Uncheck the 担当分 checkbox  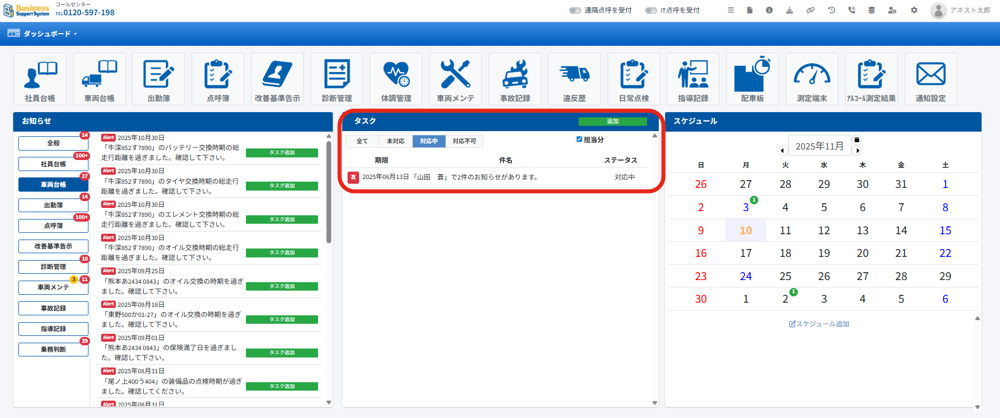579,140
